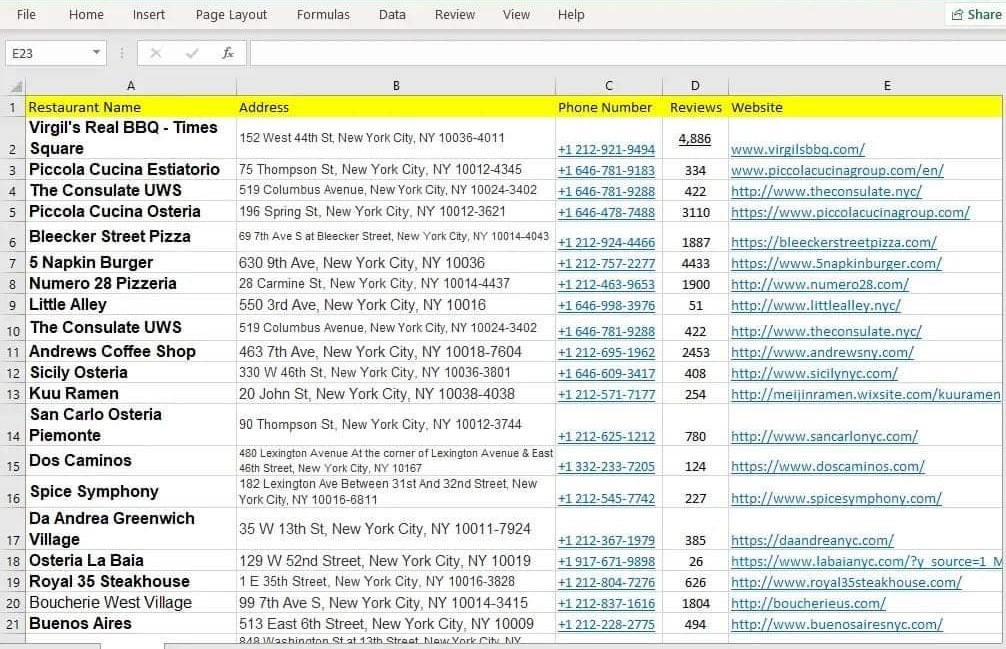The image size is (1006, 649).
Task: Select address cell 550 3rd Ave
Action: click(x=396, y=305)
